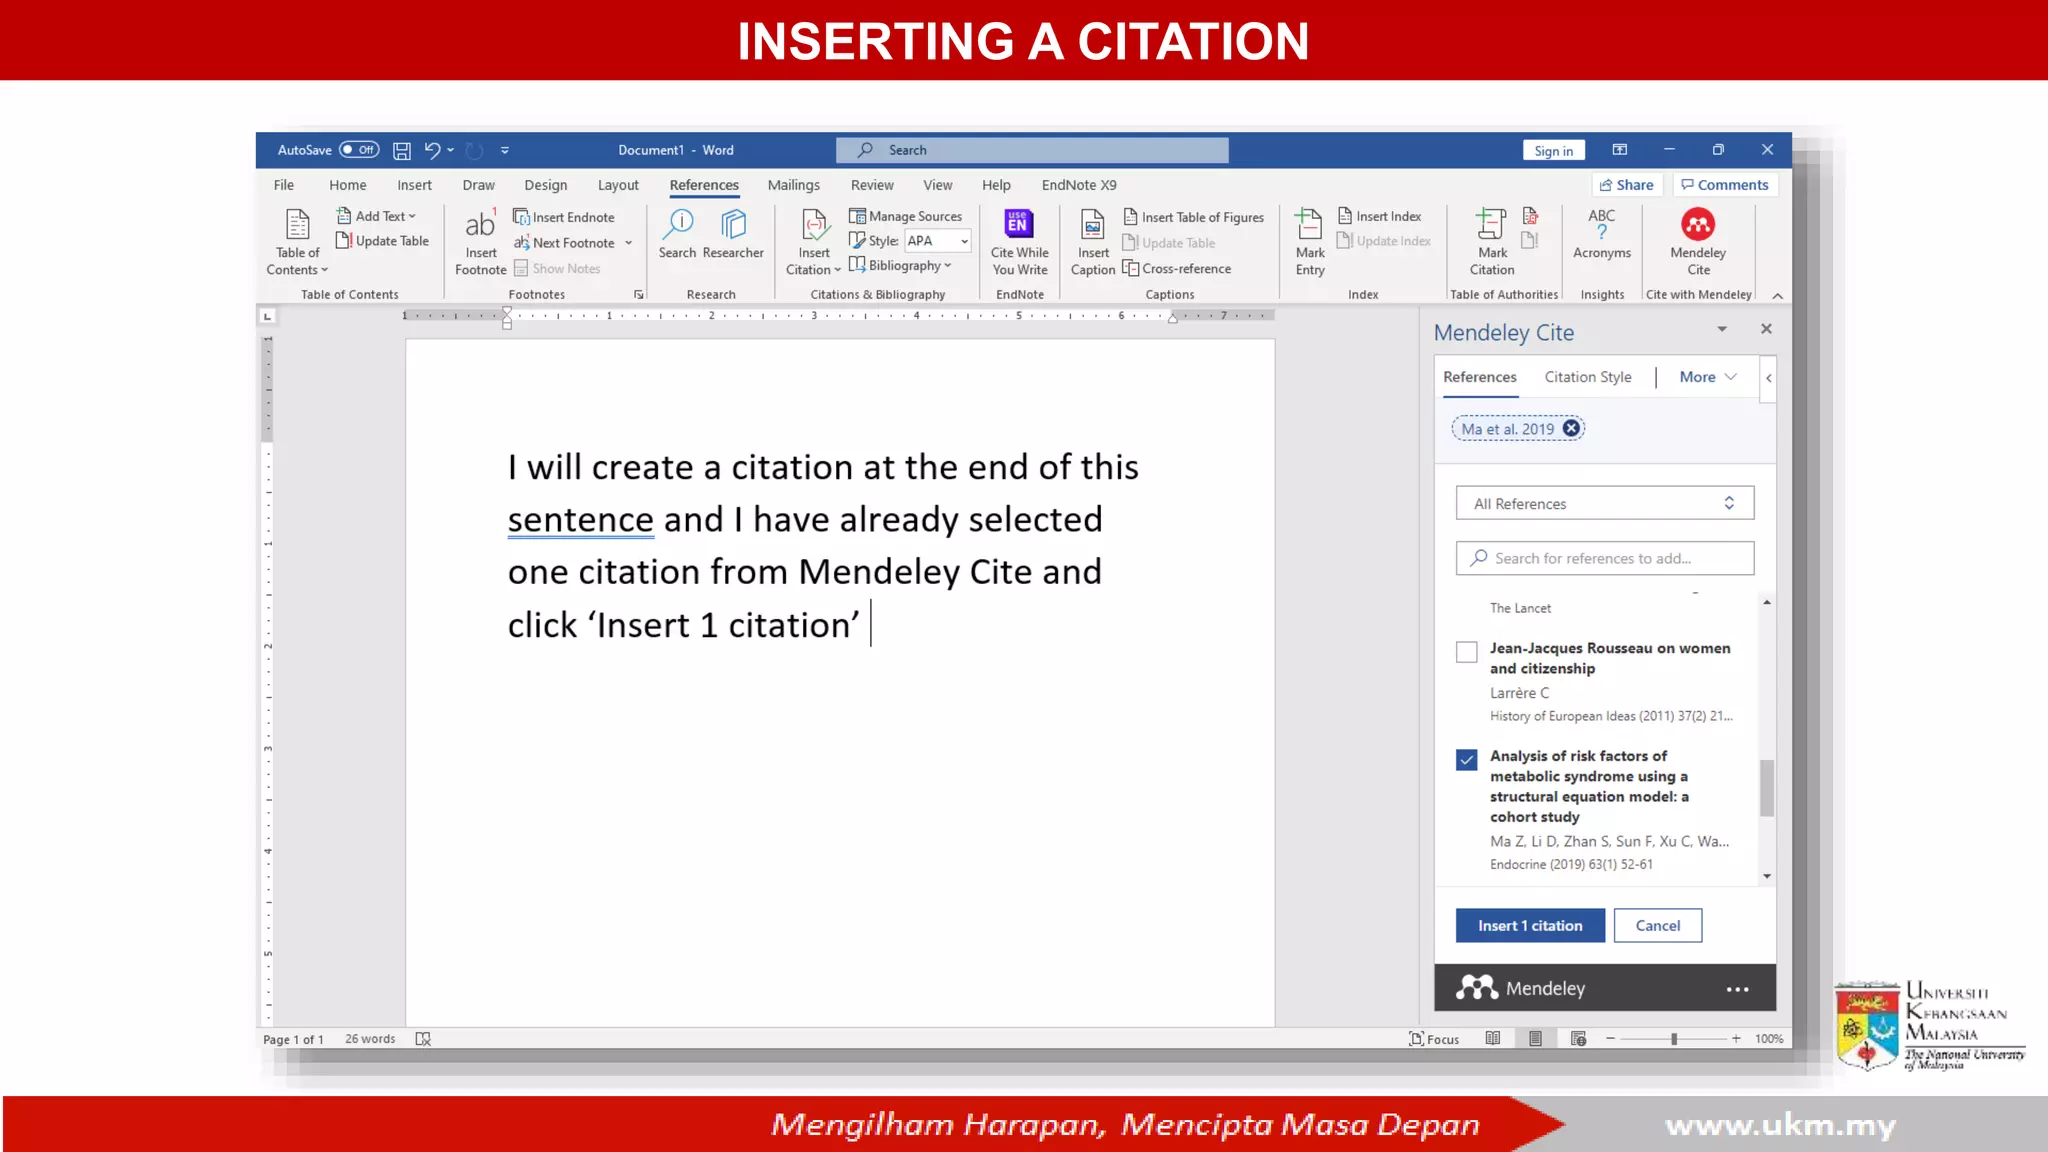Open the Search research tool

[677, 235]
